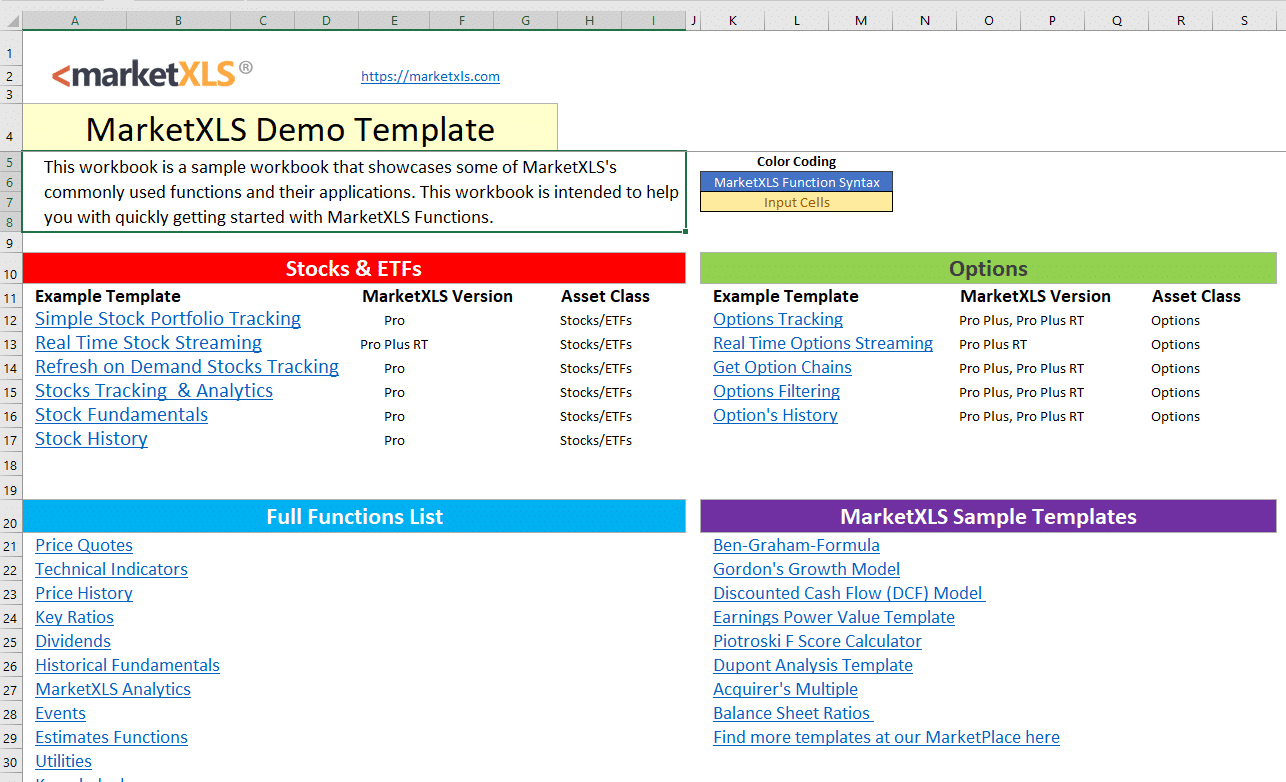Screen dimensions: 1286x782
Task: Select the Input Cells color cell
Action: 796,202
